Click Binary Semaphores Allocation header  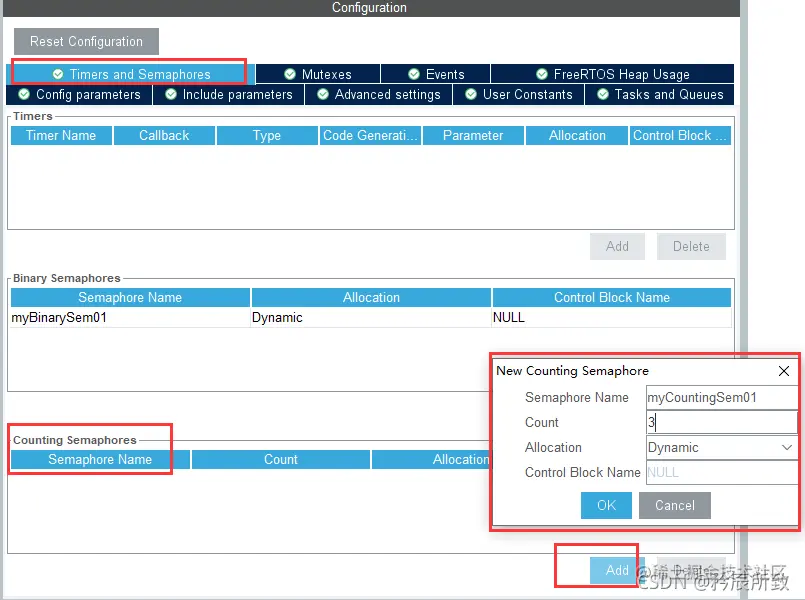[371, 298]
